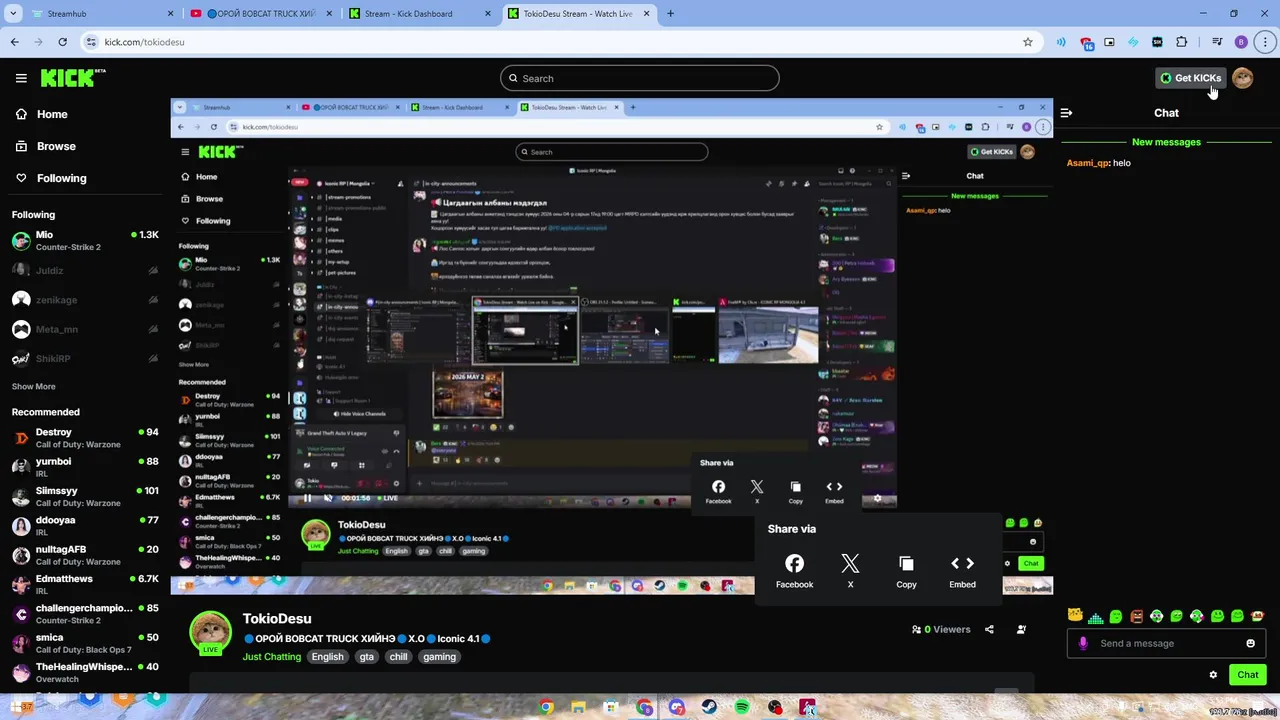The image size is (1280, 720).
Task: Share via Facebook in the popup
Action: pyautogui.click(x=794, y=572)
